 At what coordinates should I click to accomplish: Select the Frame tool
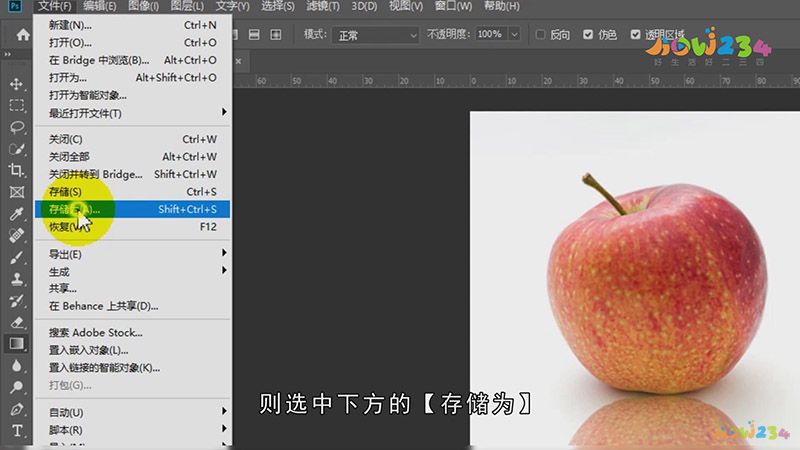pyautogui.click(x=16, y=192)
